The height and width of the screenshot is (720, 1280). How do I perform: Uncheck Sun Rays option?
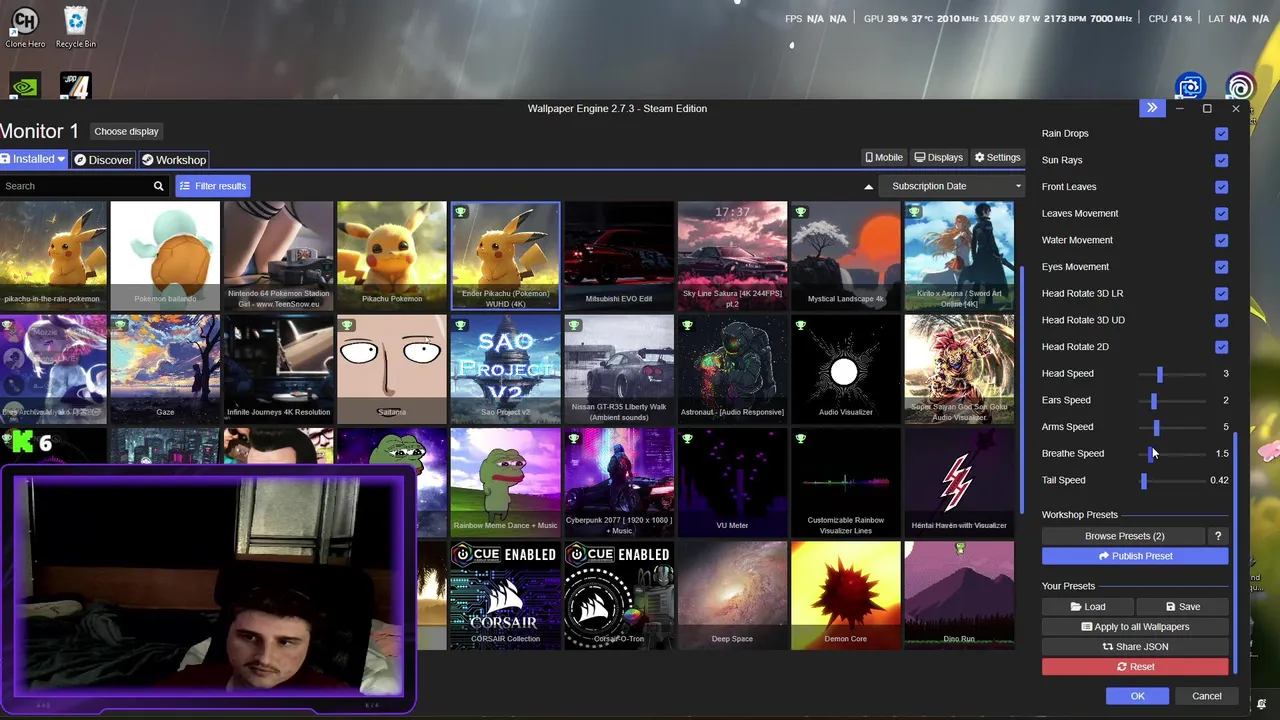[1221, 160]
